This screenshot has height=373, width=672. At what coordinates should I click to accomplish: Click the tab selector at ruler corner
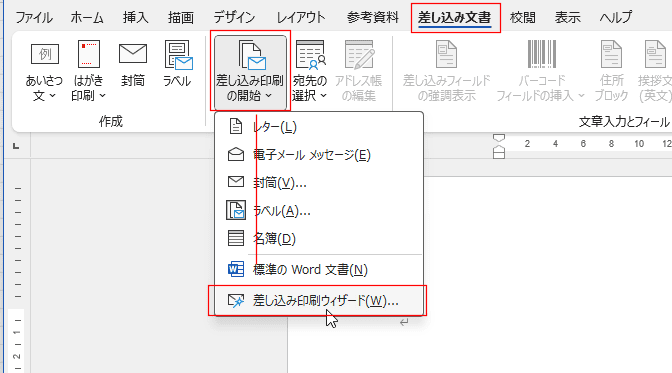[x=16, y=146]
